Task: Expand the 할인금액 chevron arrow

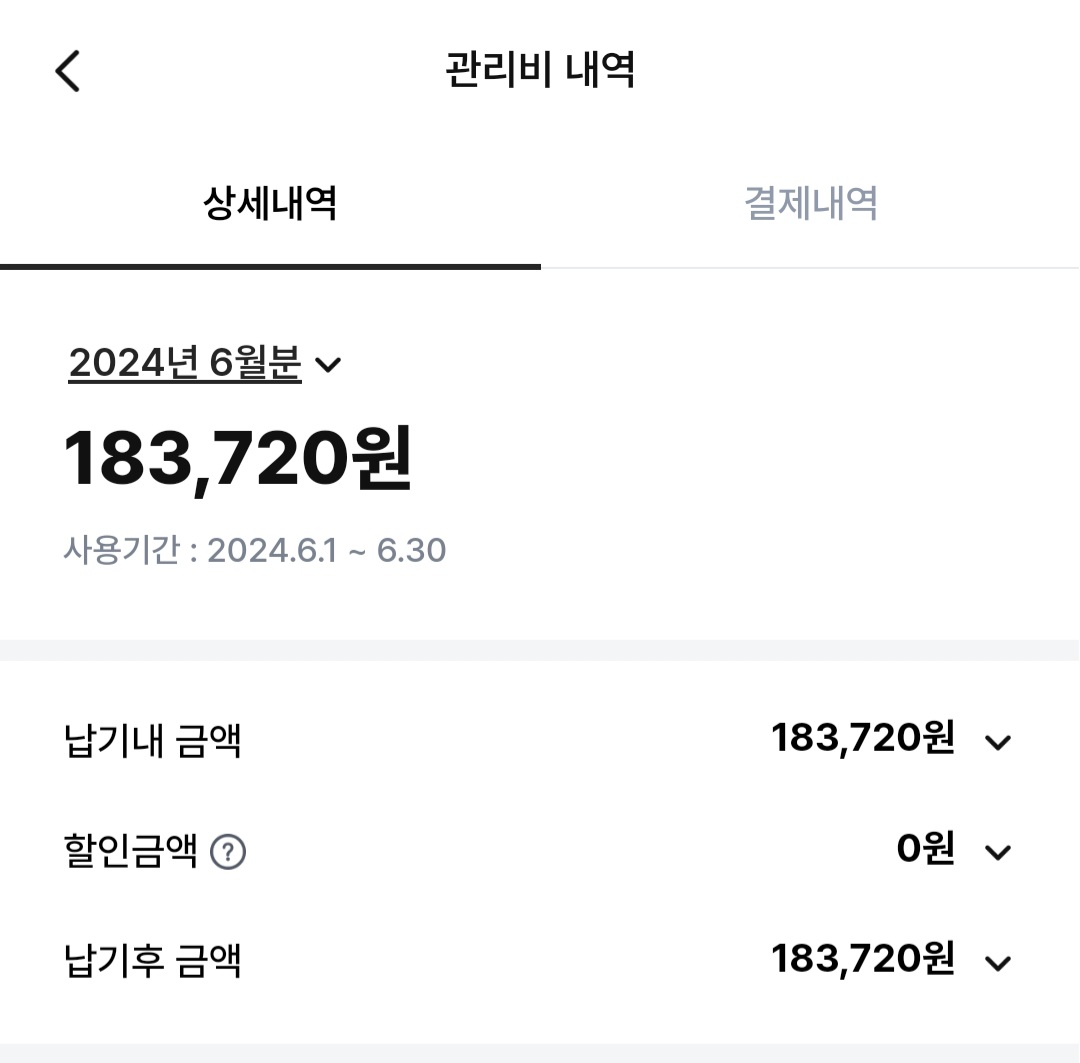Action: pos(998,852)
